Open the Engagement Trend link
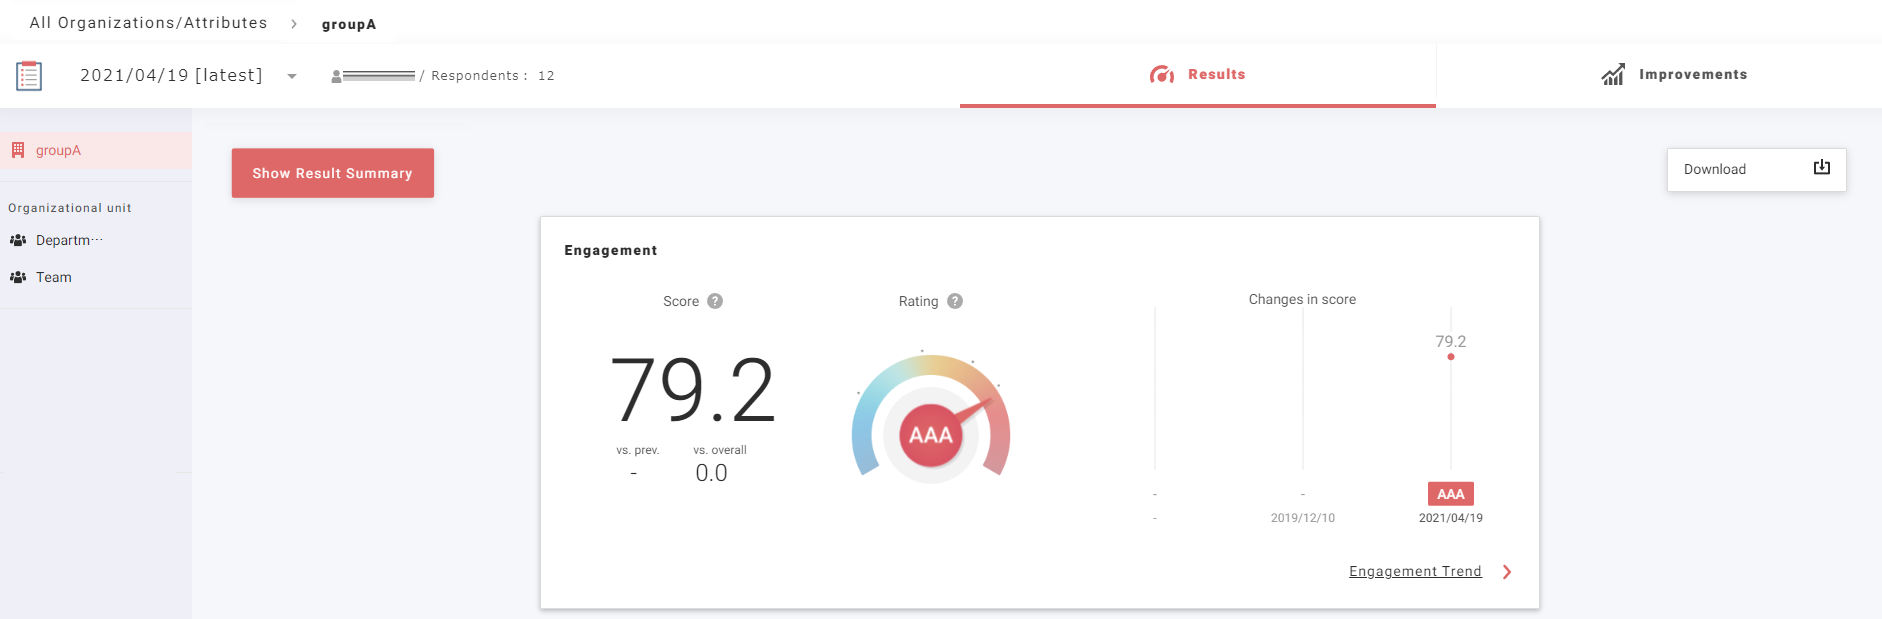This screenshot has width=1882, height=619. (x=1414, y=572)
